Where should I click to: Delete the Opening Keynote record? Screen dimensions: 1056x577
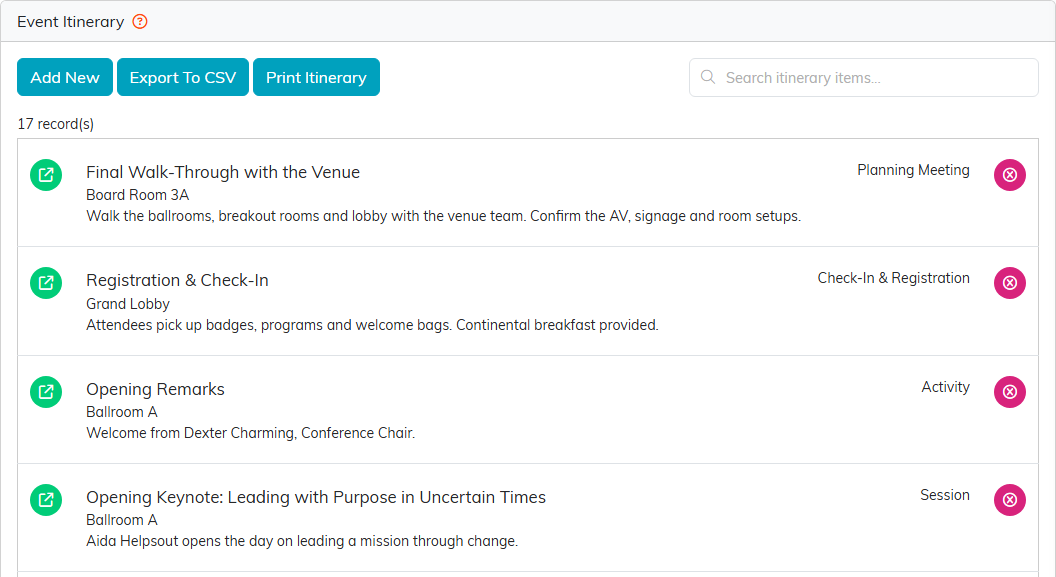click(1010, 500)
